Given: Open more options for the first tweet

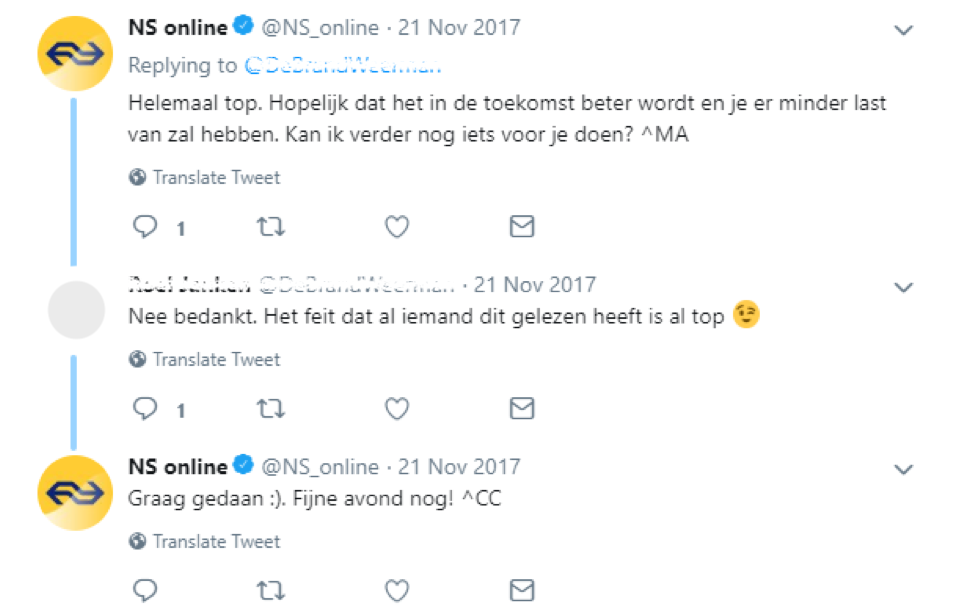Looking at the screenshot, I should [903, 30].
